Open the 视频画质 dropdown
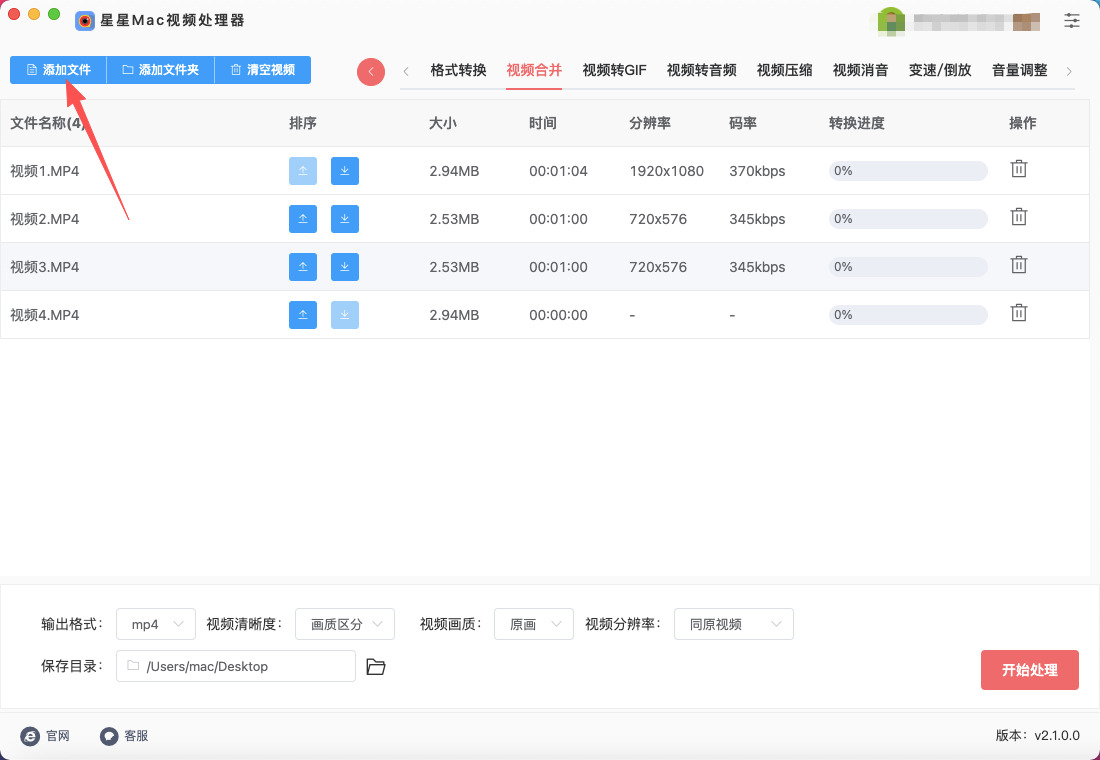This screenshot has width=1100, height=760. click(533, 624)
